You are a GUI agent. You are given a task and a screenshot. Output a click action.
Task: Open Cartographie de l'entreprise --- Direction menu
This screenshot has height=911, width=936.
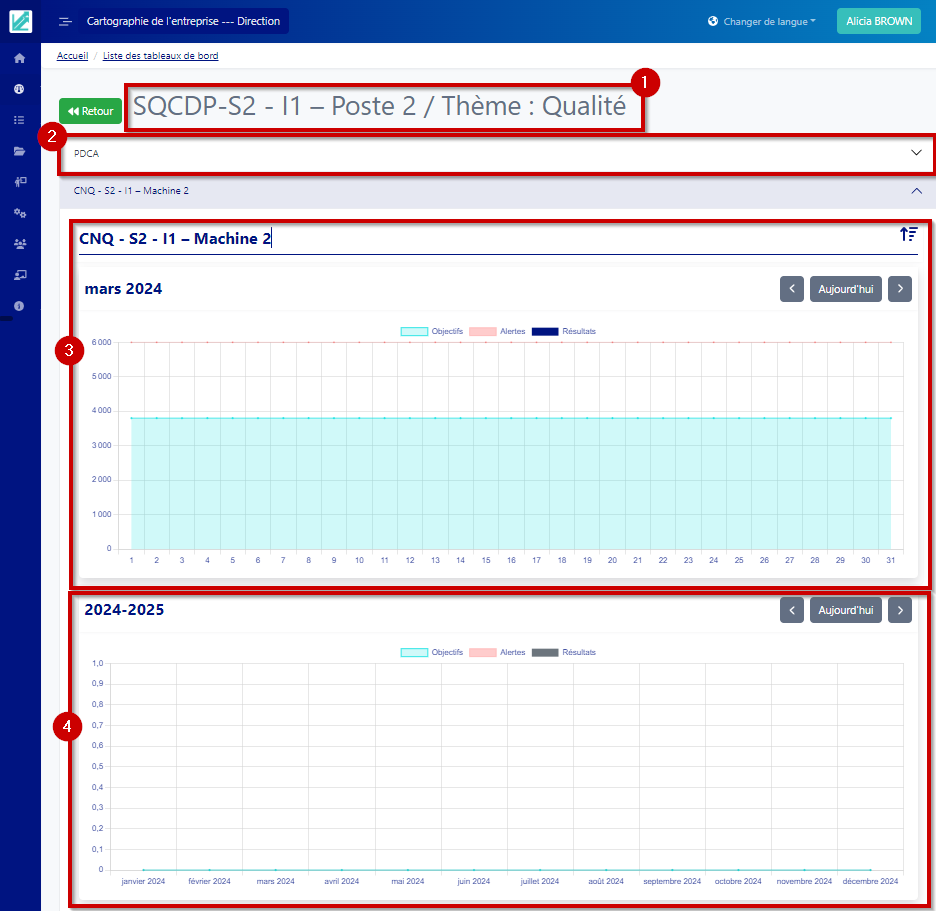(x=184, y=22)
